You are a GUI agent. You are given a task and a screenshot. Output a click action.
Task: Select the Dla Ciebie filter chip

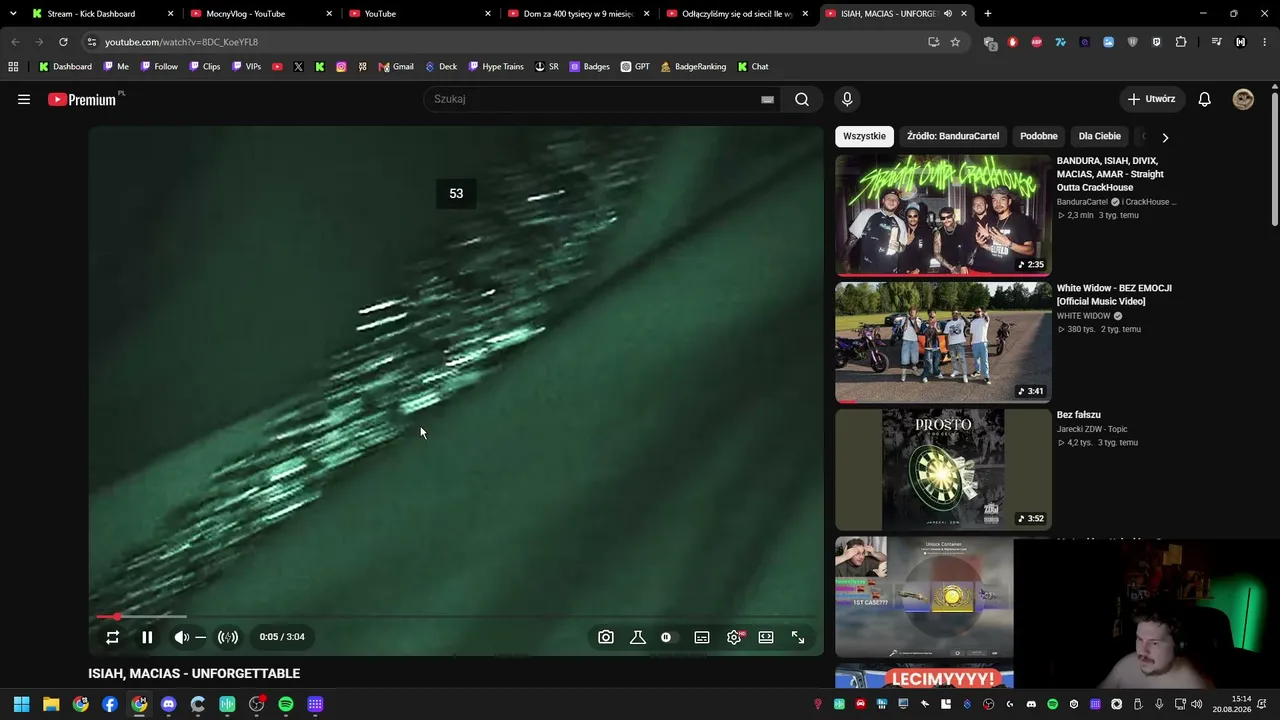(1100, 136)
